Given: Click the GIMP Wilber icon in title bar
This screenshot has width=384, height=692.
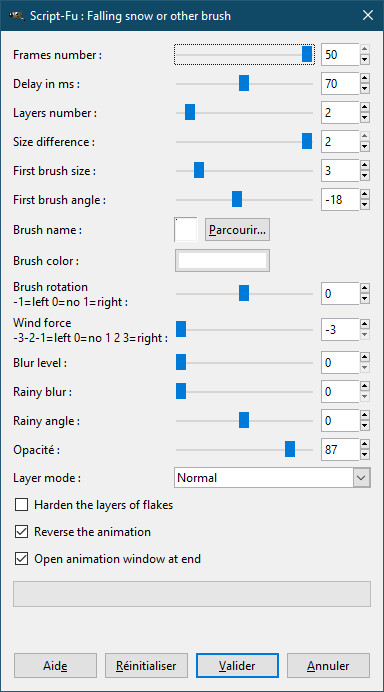Looking at the screenshot, I should pos(16,16).
